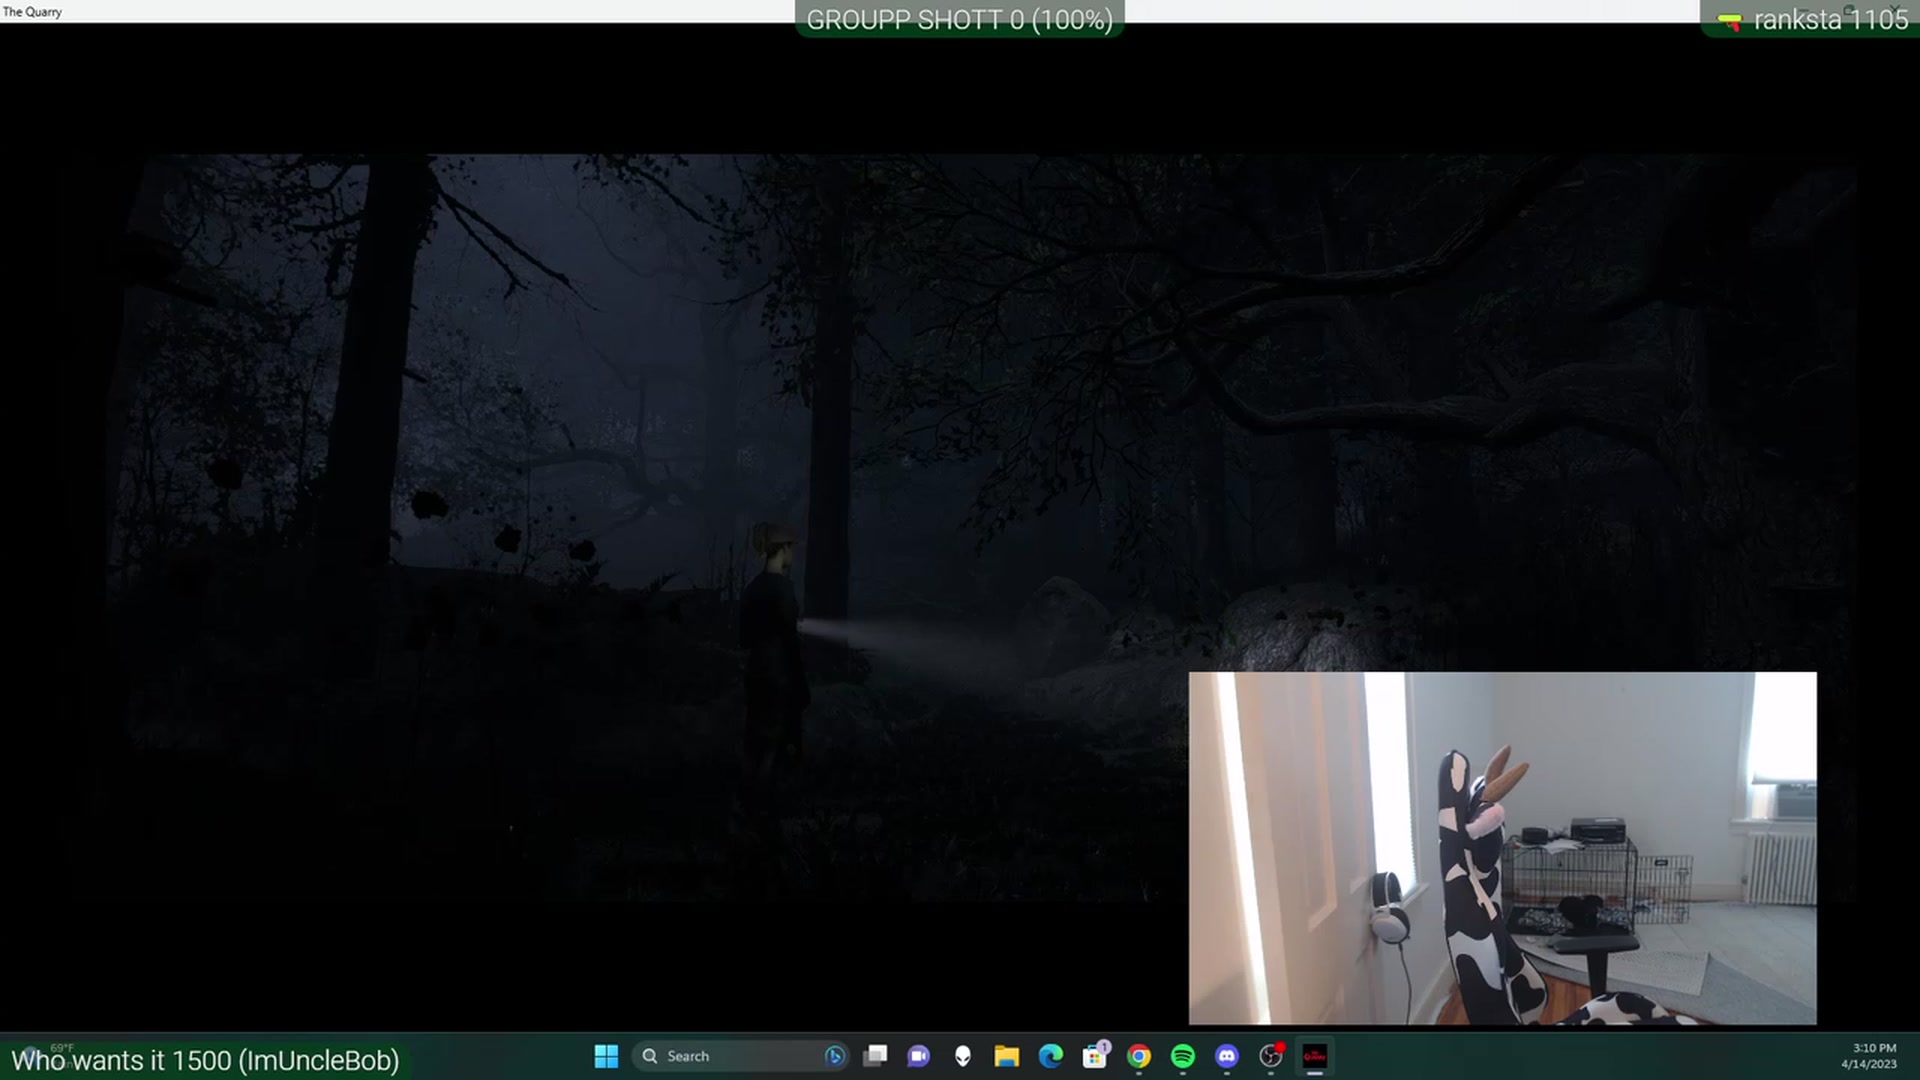Launch Microsoft Edge browser
1920x1080 pixels.
coord(1051,1056)
